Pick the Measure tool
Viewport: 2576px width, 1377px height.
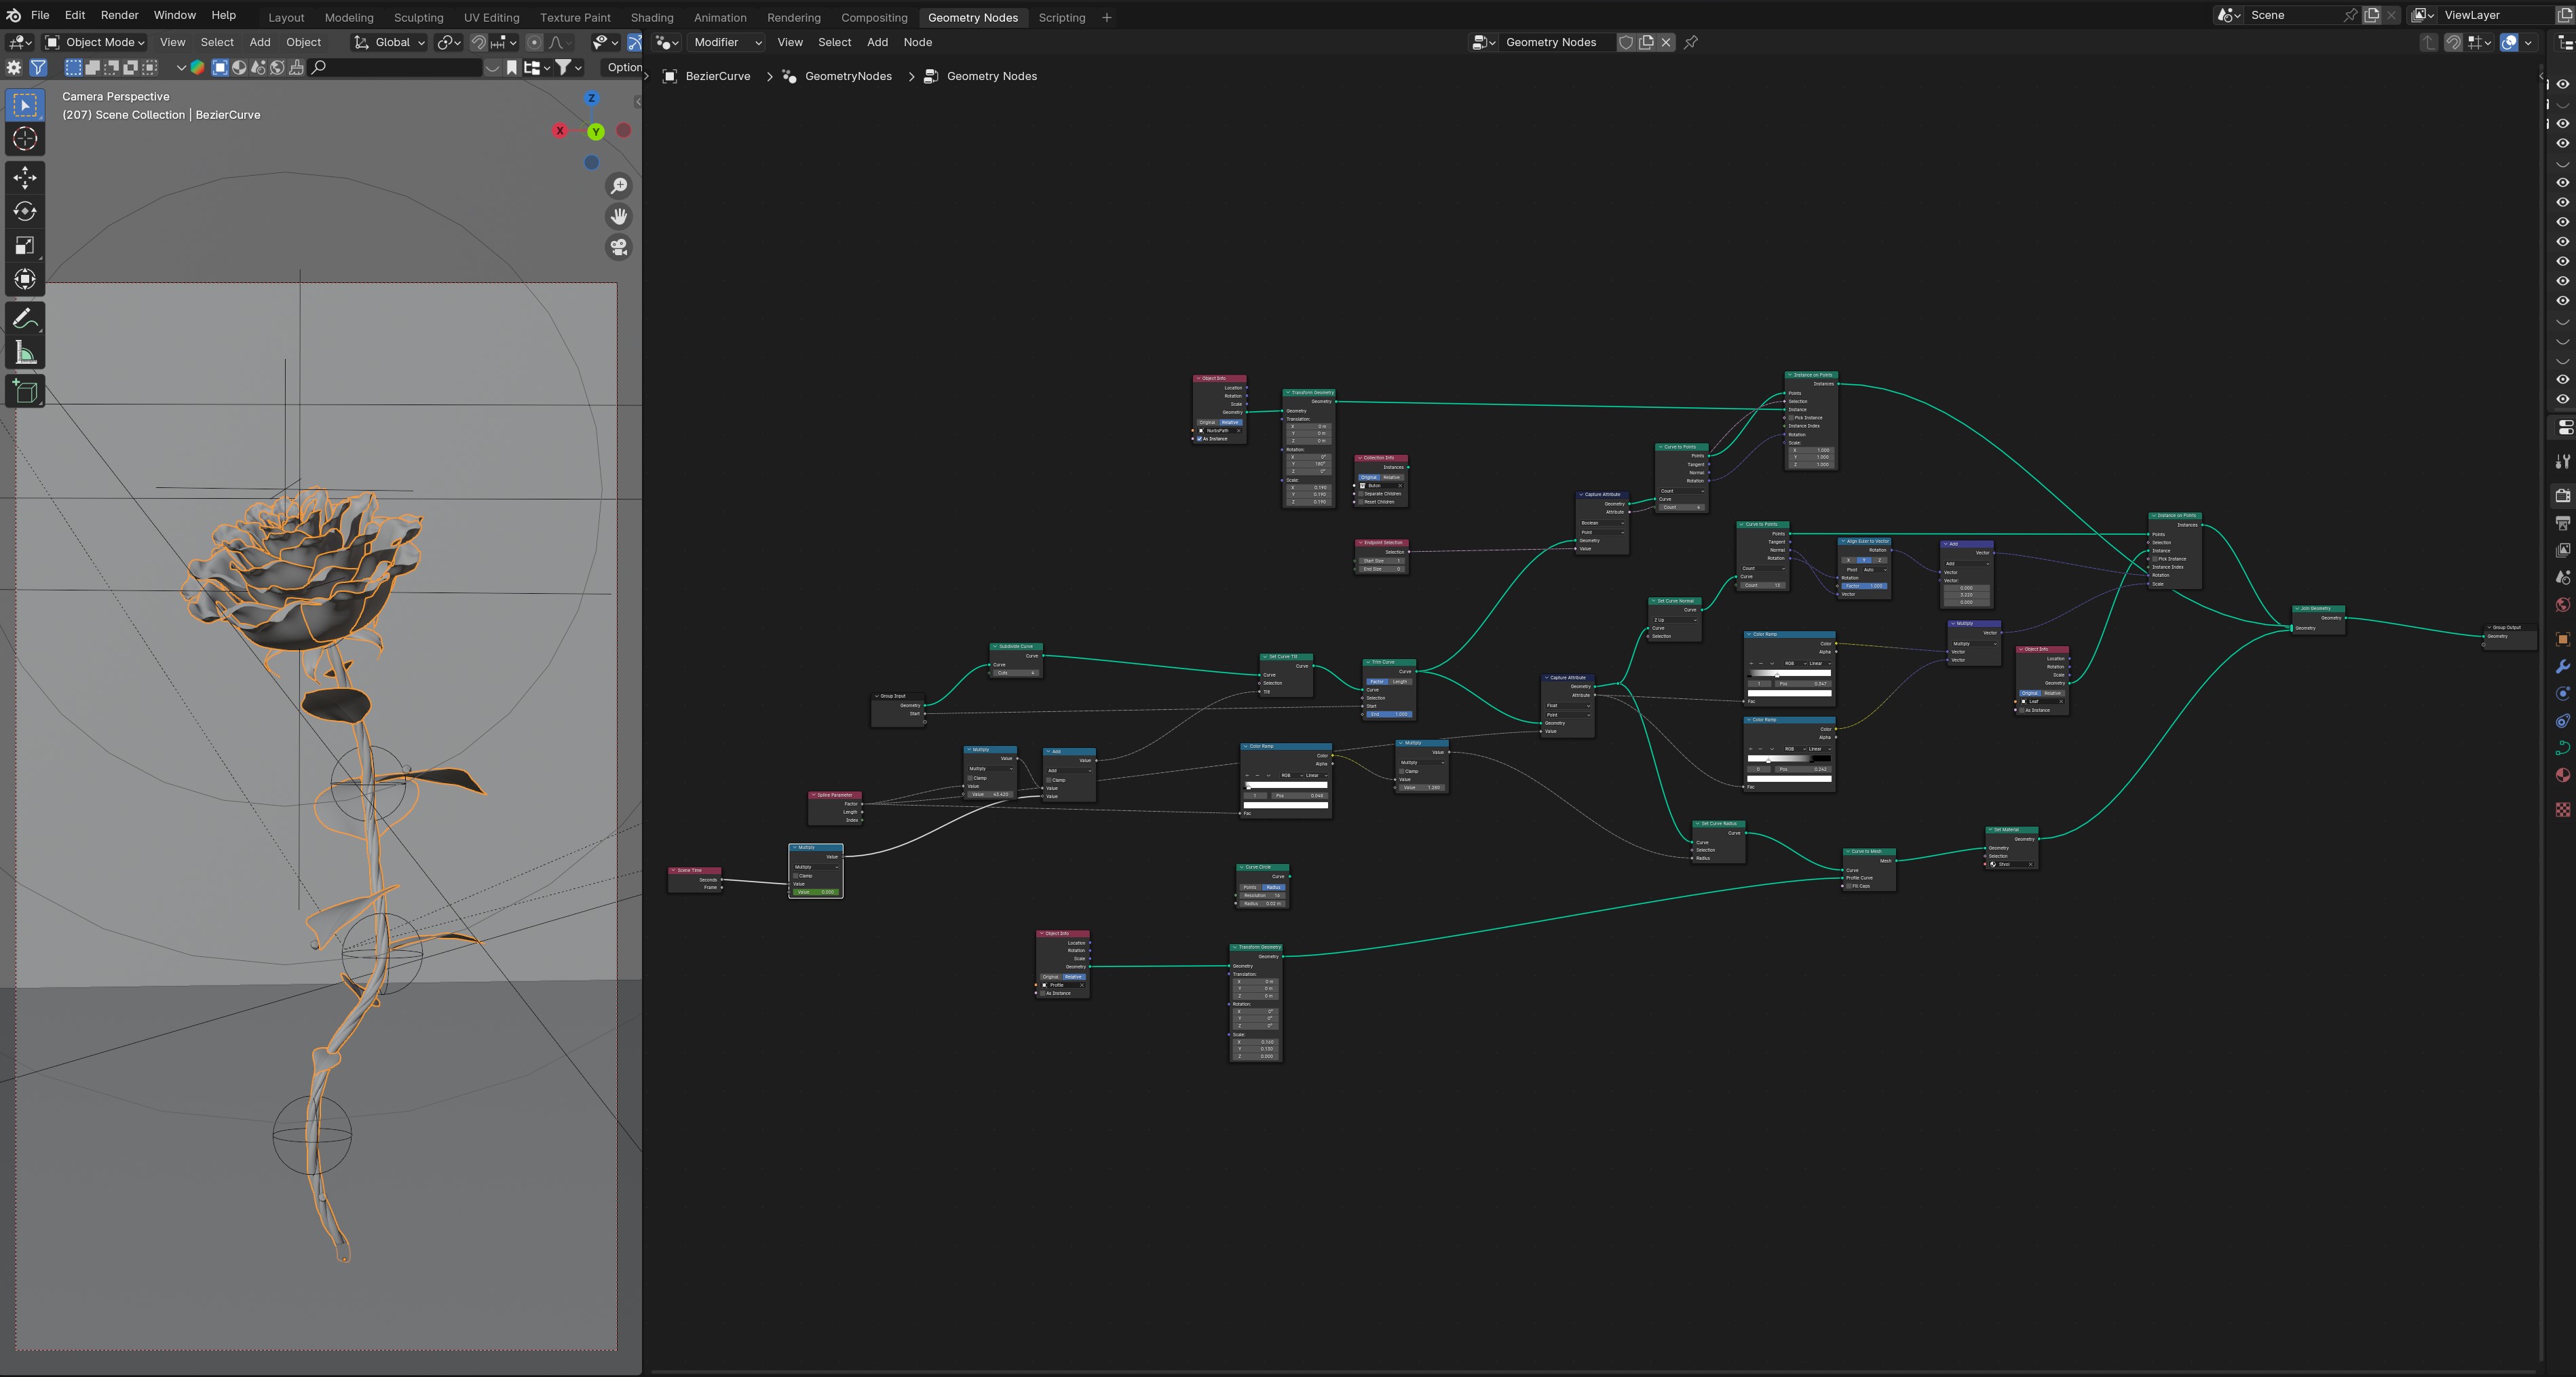25,353
